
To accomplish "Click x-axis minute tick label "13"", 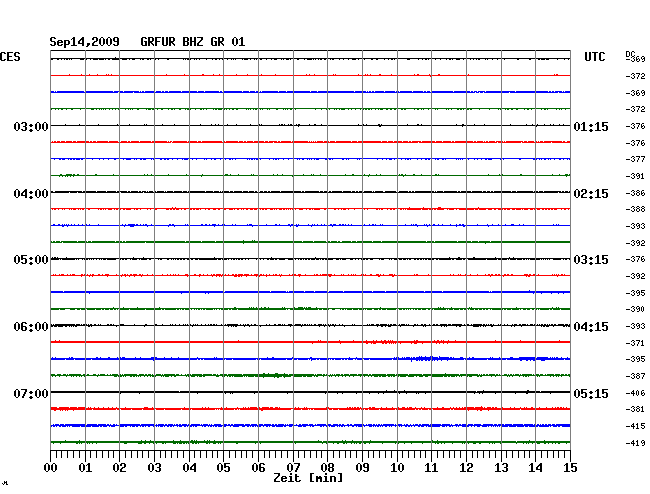I will [501, 468].
